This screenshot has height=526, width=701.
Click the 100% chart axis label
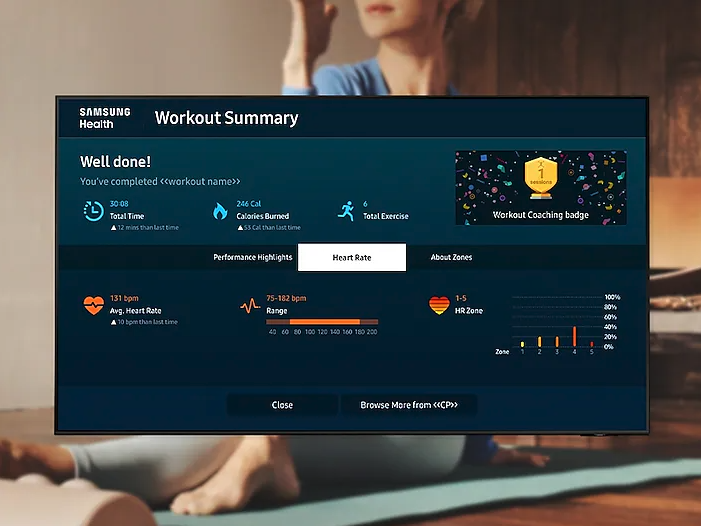tap(612, 297)
